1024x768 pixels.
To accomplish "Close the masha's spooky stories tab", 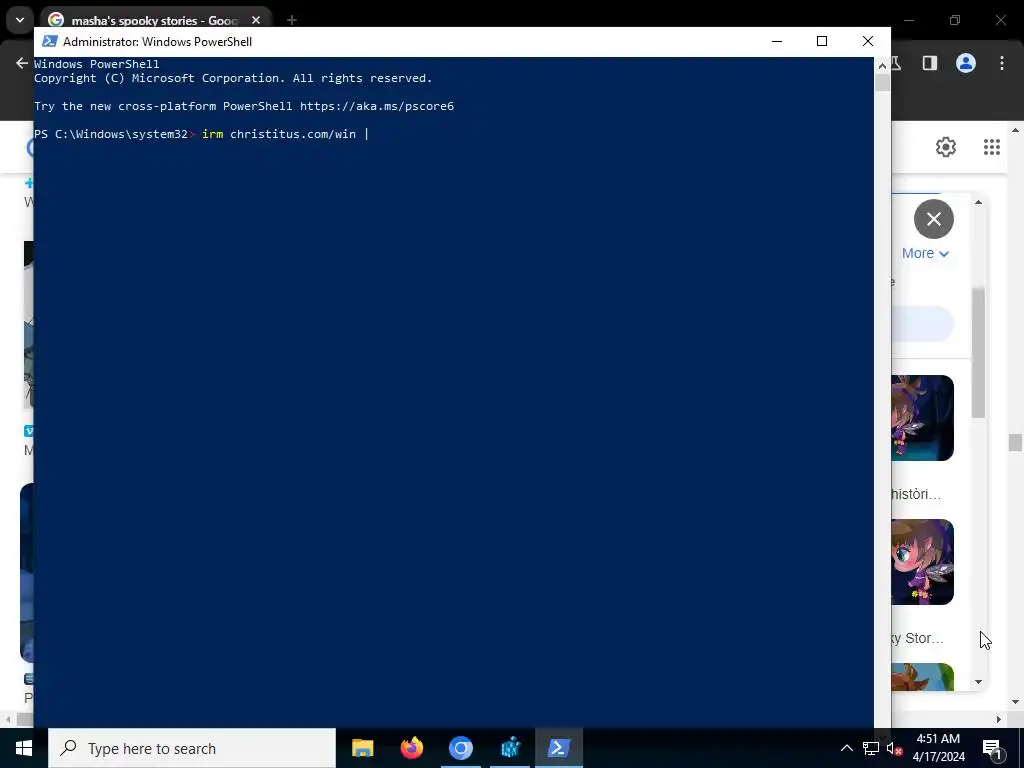I will [256, 20].
